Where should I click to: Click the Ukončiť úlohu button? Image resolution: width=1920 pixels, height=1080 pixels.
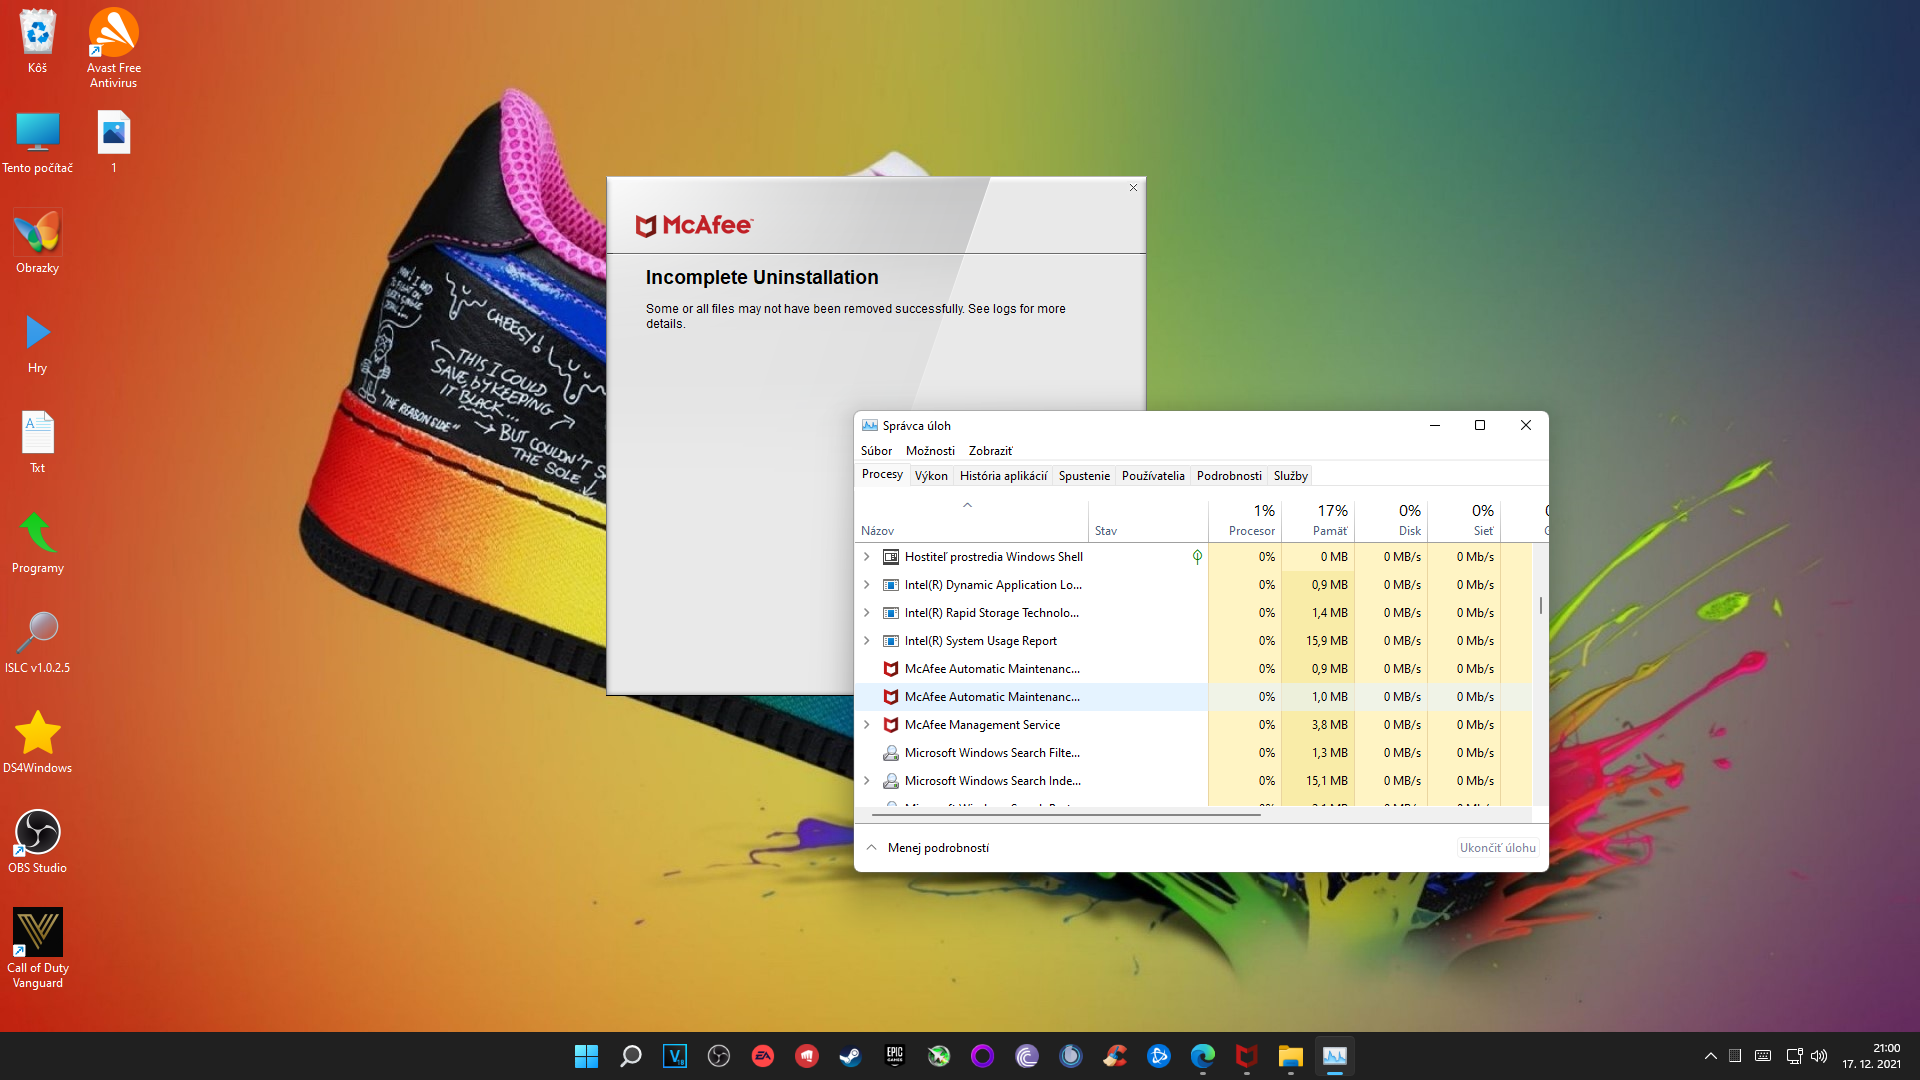(x=1497, y=848)
